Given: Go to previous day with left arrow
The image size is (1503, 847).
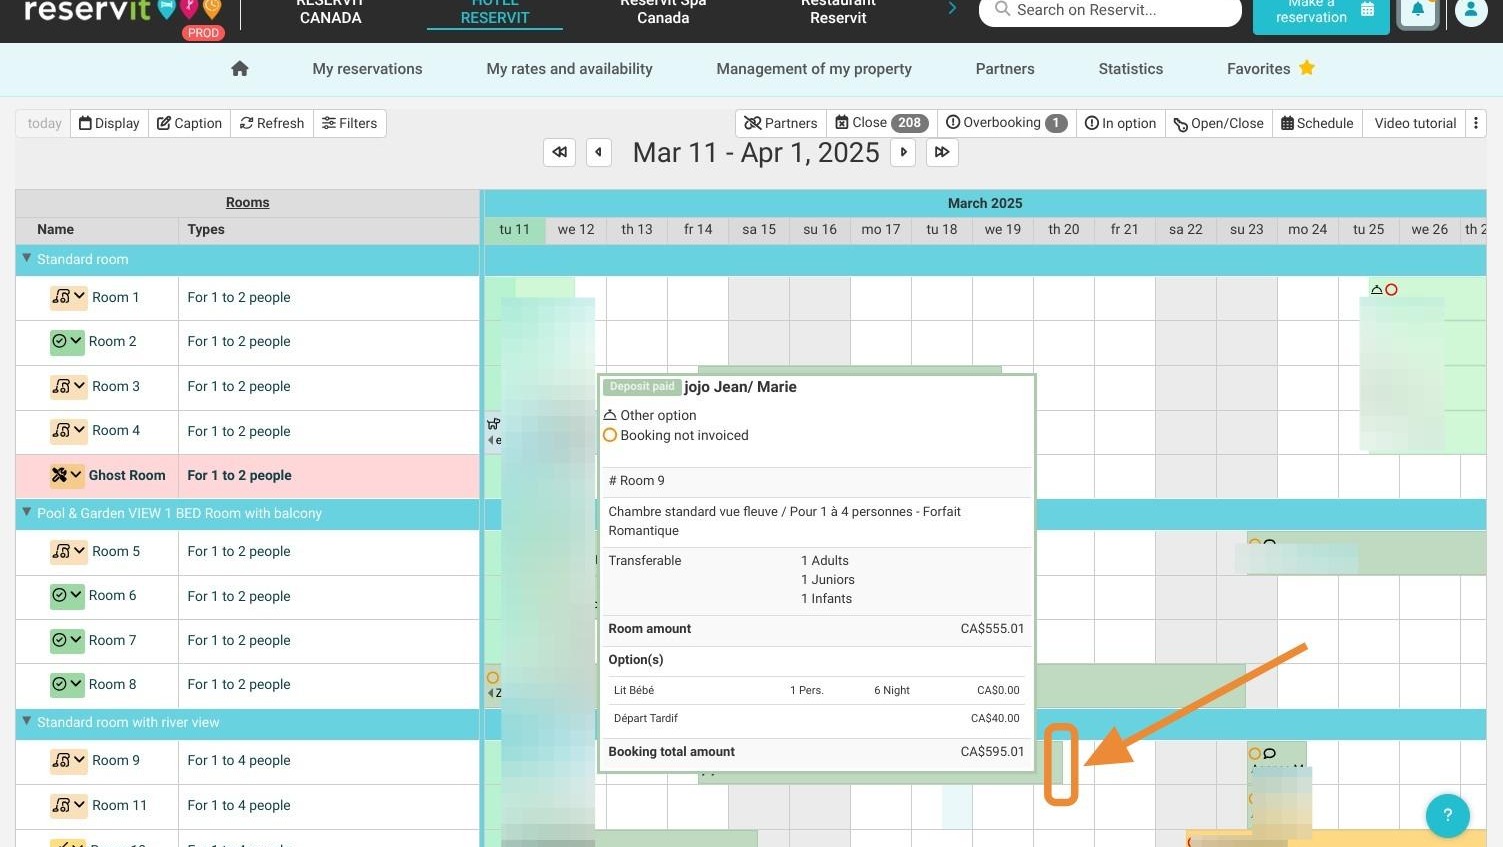Looking at the screenshot, I should (599, 152).
